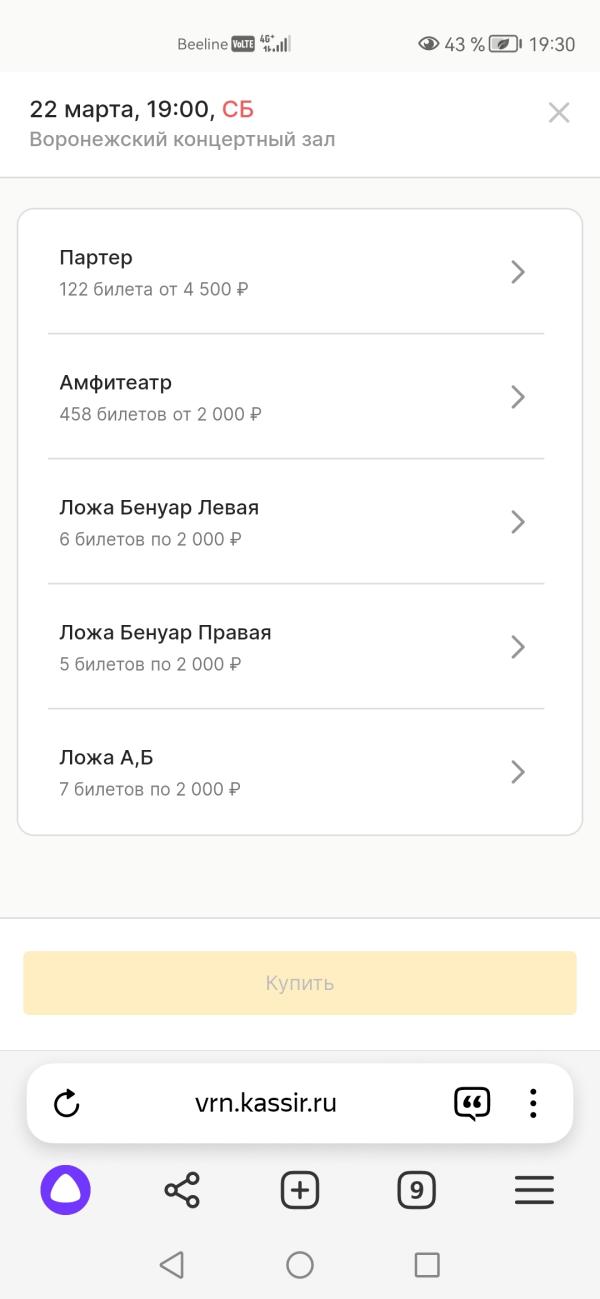Expand the Ложа Бенуар Левая chevron

[518, 522]
